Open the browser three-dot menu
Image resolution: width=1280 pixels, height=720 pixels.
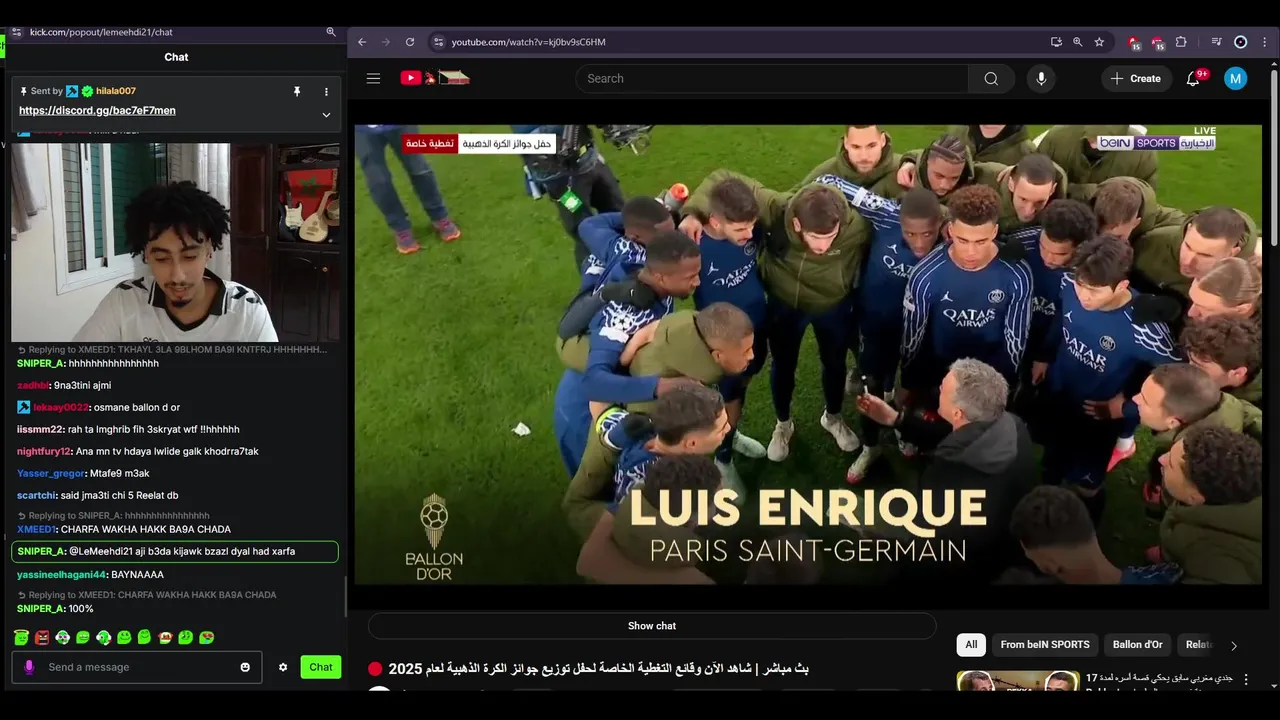click(x=1265, y=42)
